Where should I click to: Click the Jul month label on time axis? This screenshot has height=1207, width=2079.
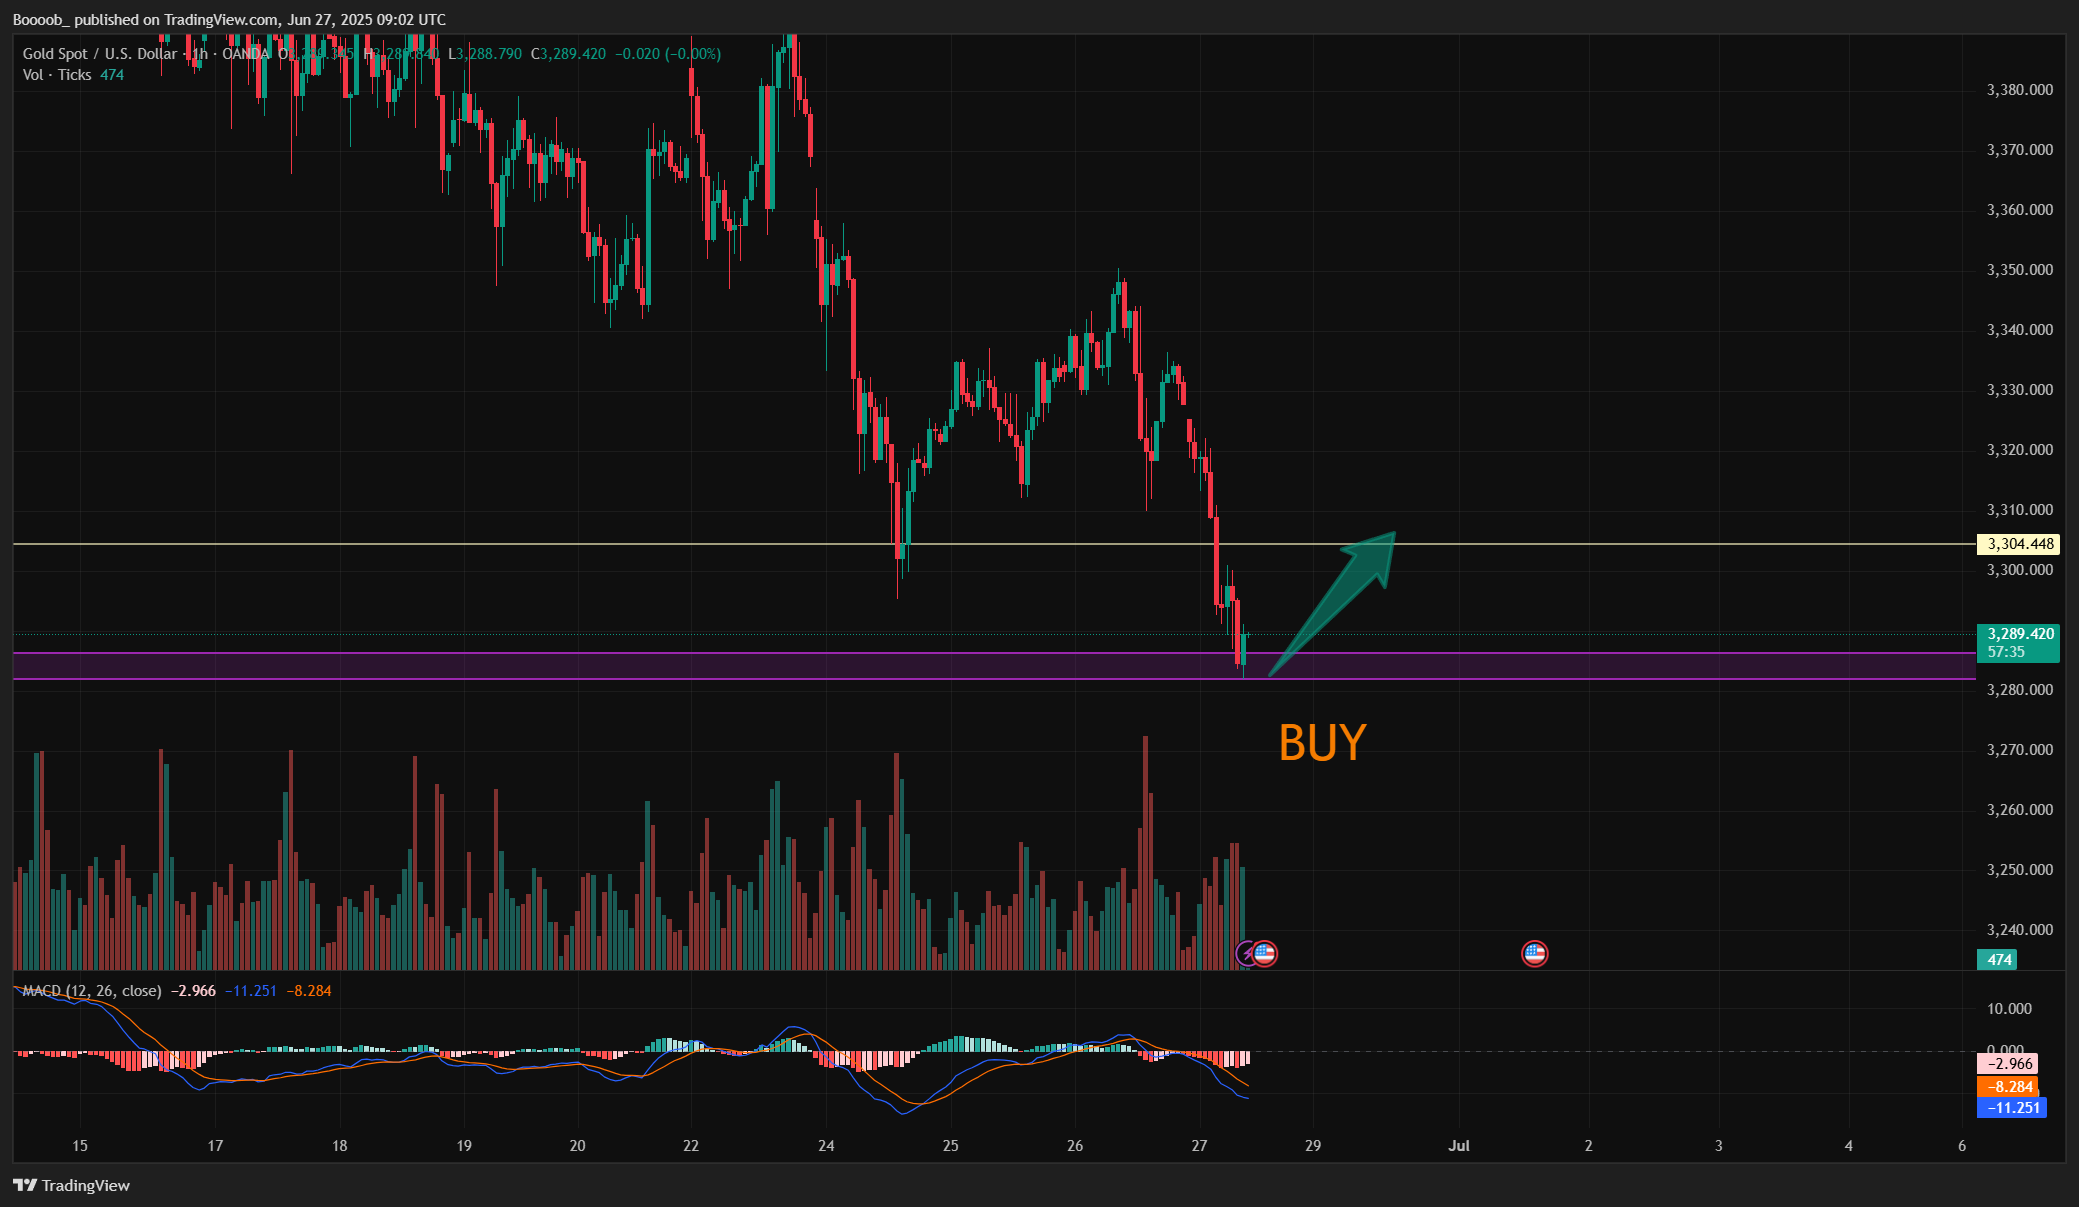(x=1459, y=1146)
